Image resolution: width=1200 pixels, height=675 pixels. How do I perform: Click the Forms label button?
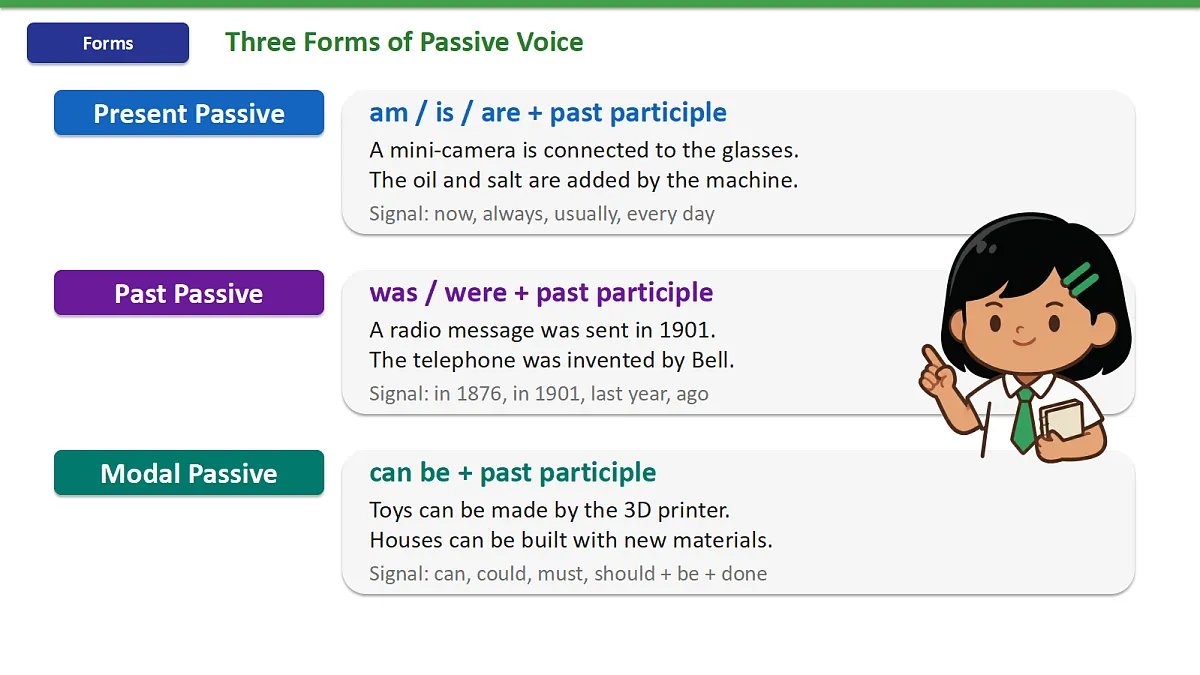[x=108, y=43]
